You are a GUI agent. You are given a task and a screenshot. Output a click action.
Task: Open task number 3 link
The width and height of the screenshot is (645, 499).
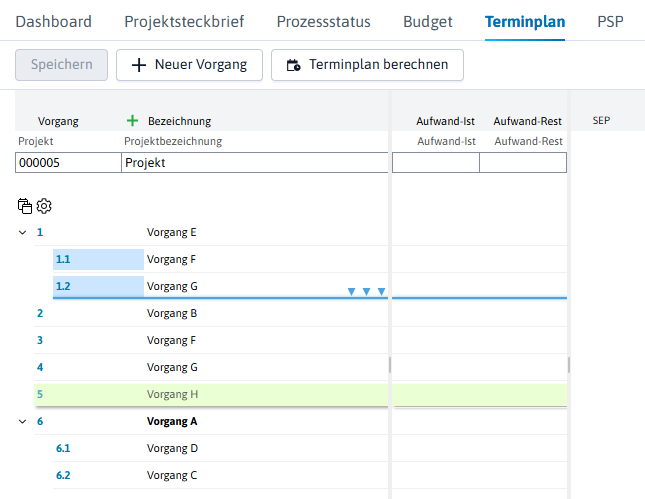tap(40, 340)
